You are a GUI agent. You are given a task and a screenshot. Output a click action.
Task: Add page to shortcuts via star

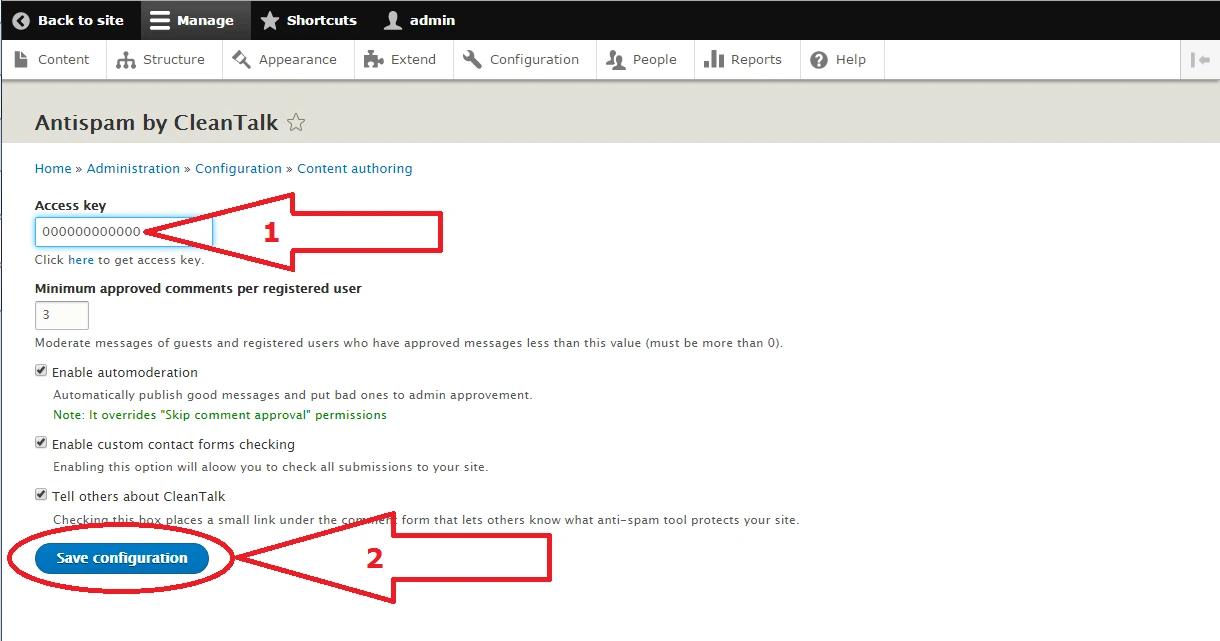296,123
